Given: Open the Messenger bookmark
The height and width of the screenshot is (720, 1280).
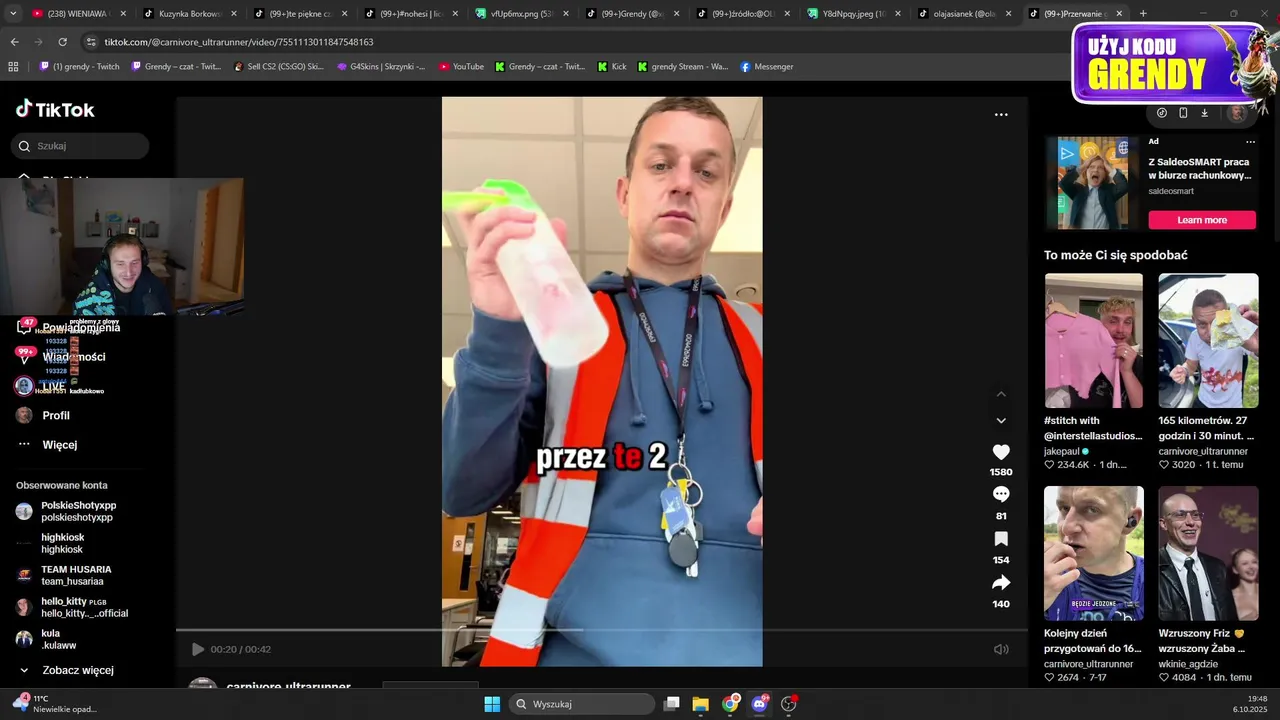Looking at the screenshot, I should [767, 67].
